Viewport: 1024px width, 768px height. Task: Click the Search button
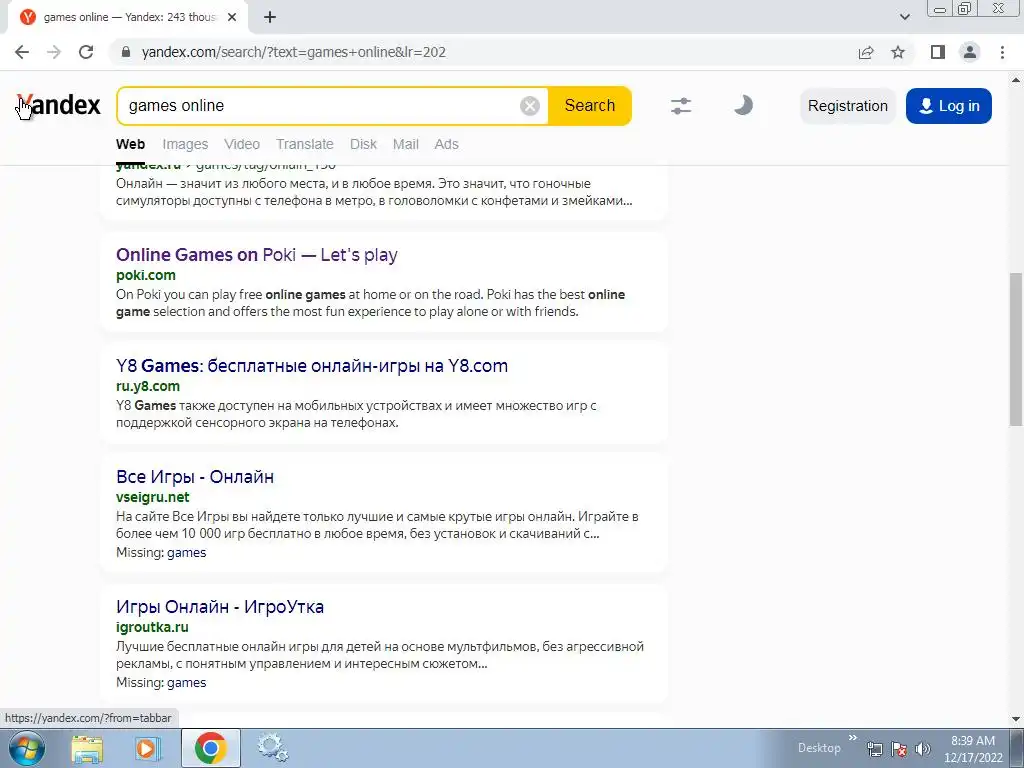tap(590, 106)
